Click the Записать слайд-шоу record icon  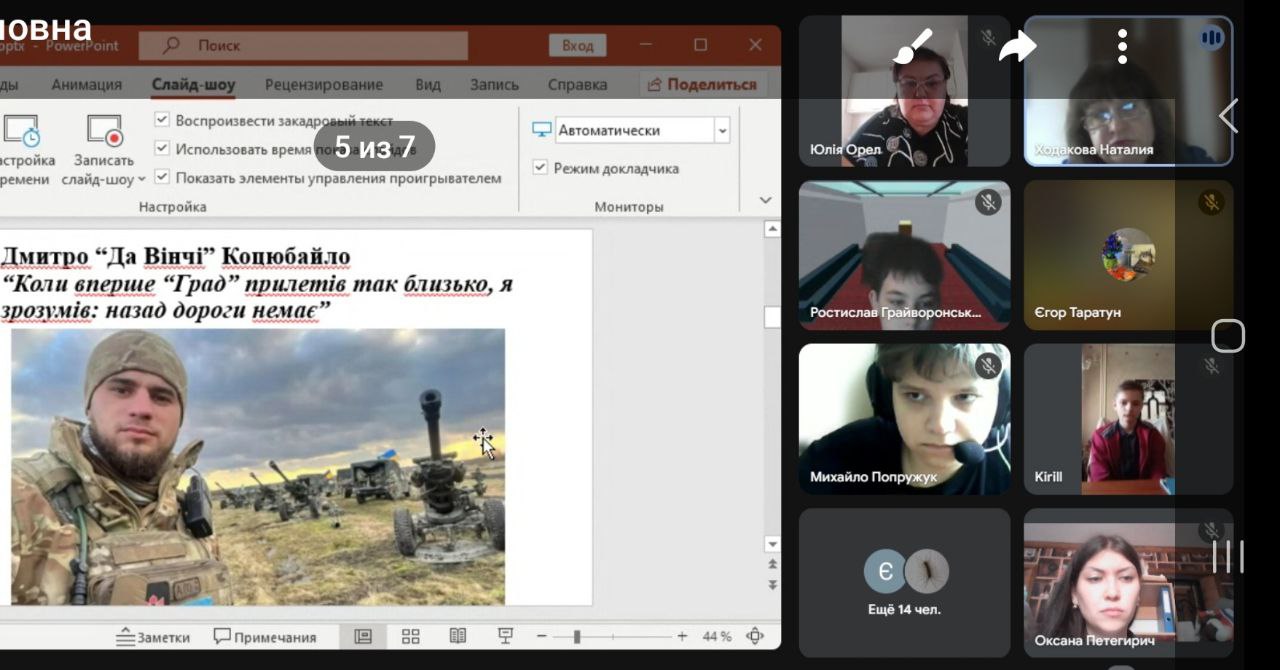point(104,131)
